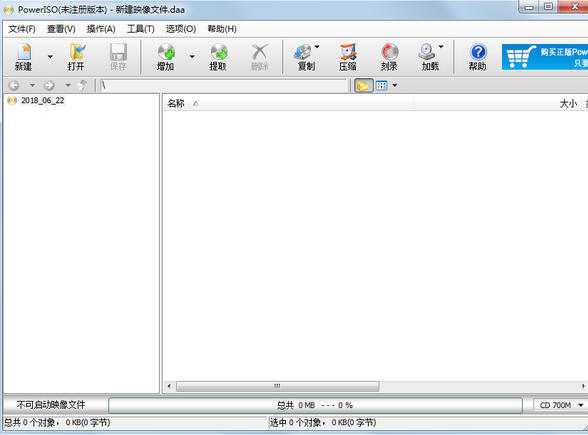This screenshot has width=588, height=435.
Task: Select the 2018_06_22 tree node
Action: 42,100
